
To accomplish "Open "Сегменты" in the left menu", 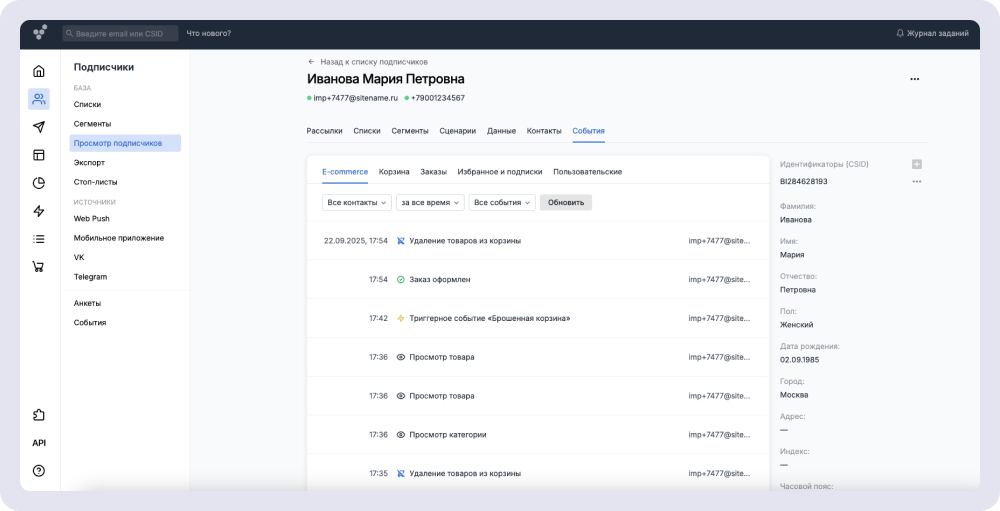I will [x=92, y=123].
